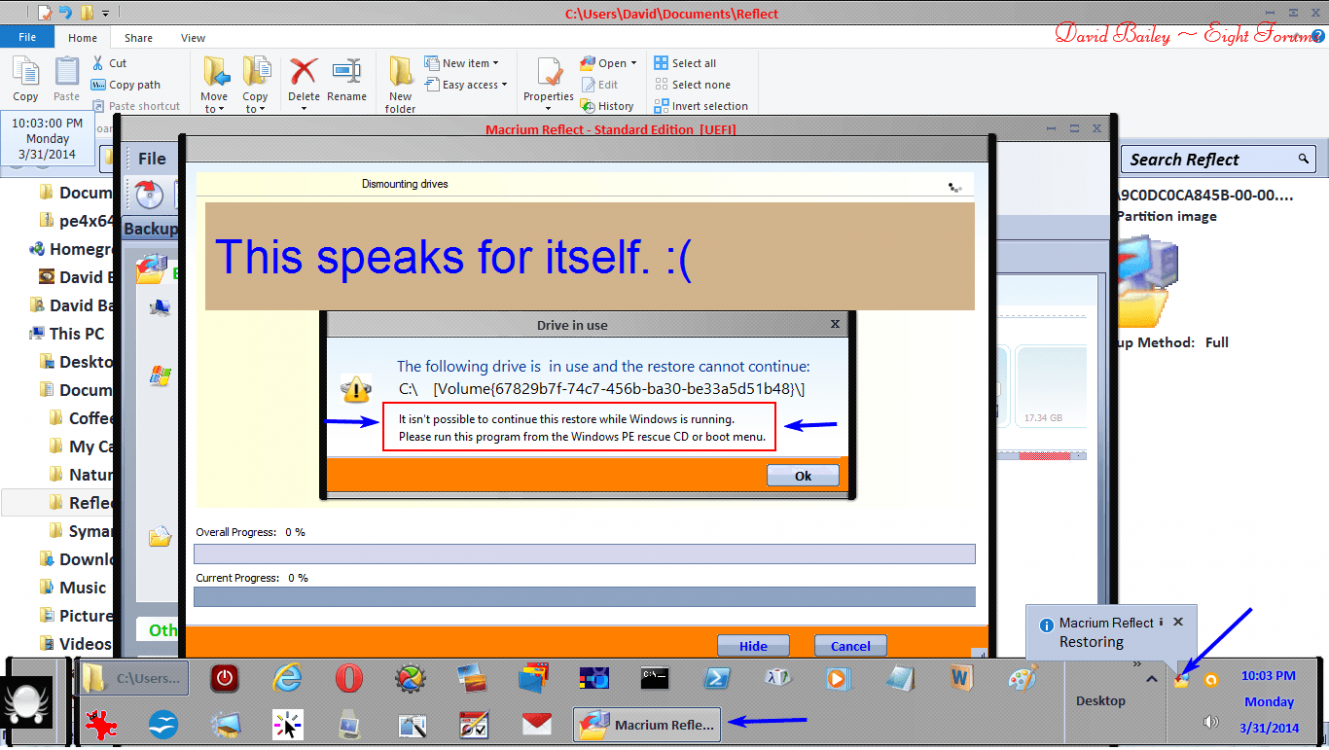Image resolution: width=1329 pixels, height=750 pixels.
Task: Select the Reflect folder in navigation pane
Action: 82,503
